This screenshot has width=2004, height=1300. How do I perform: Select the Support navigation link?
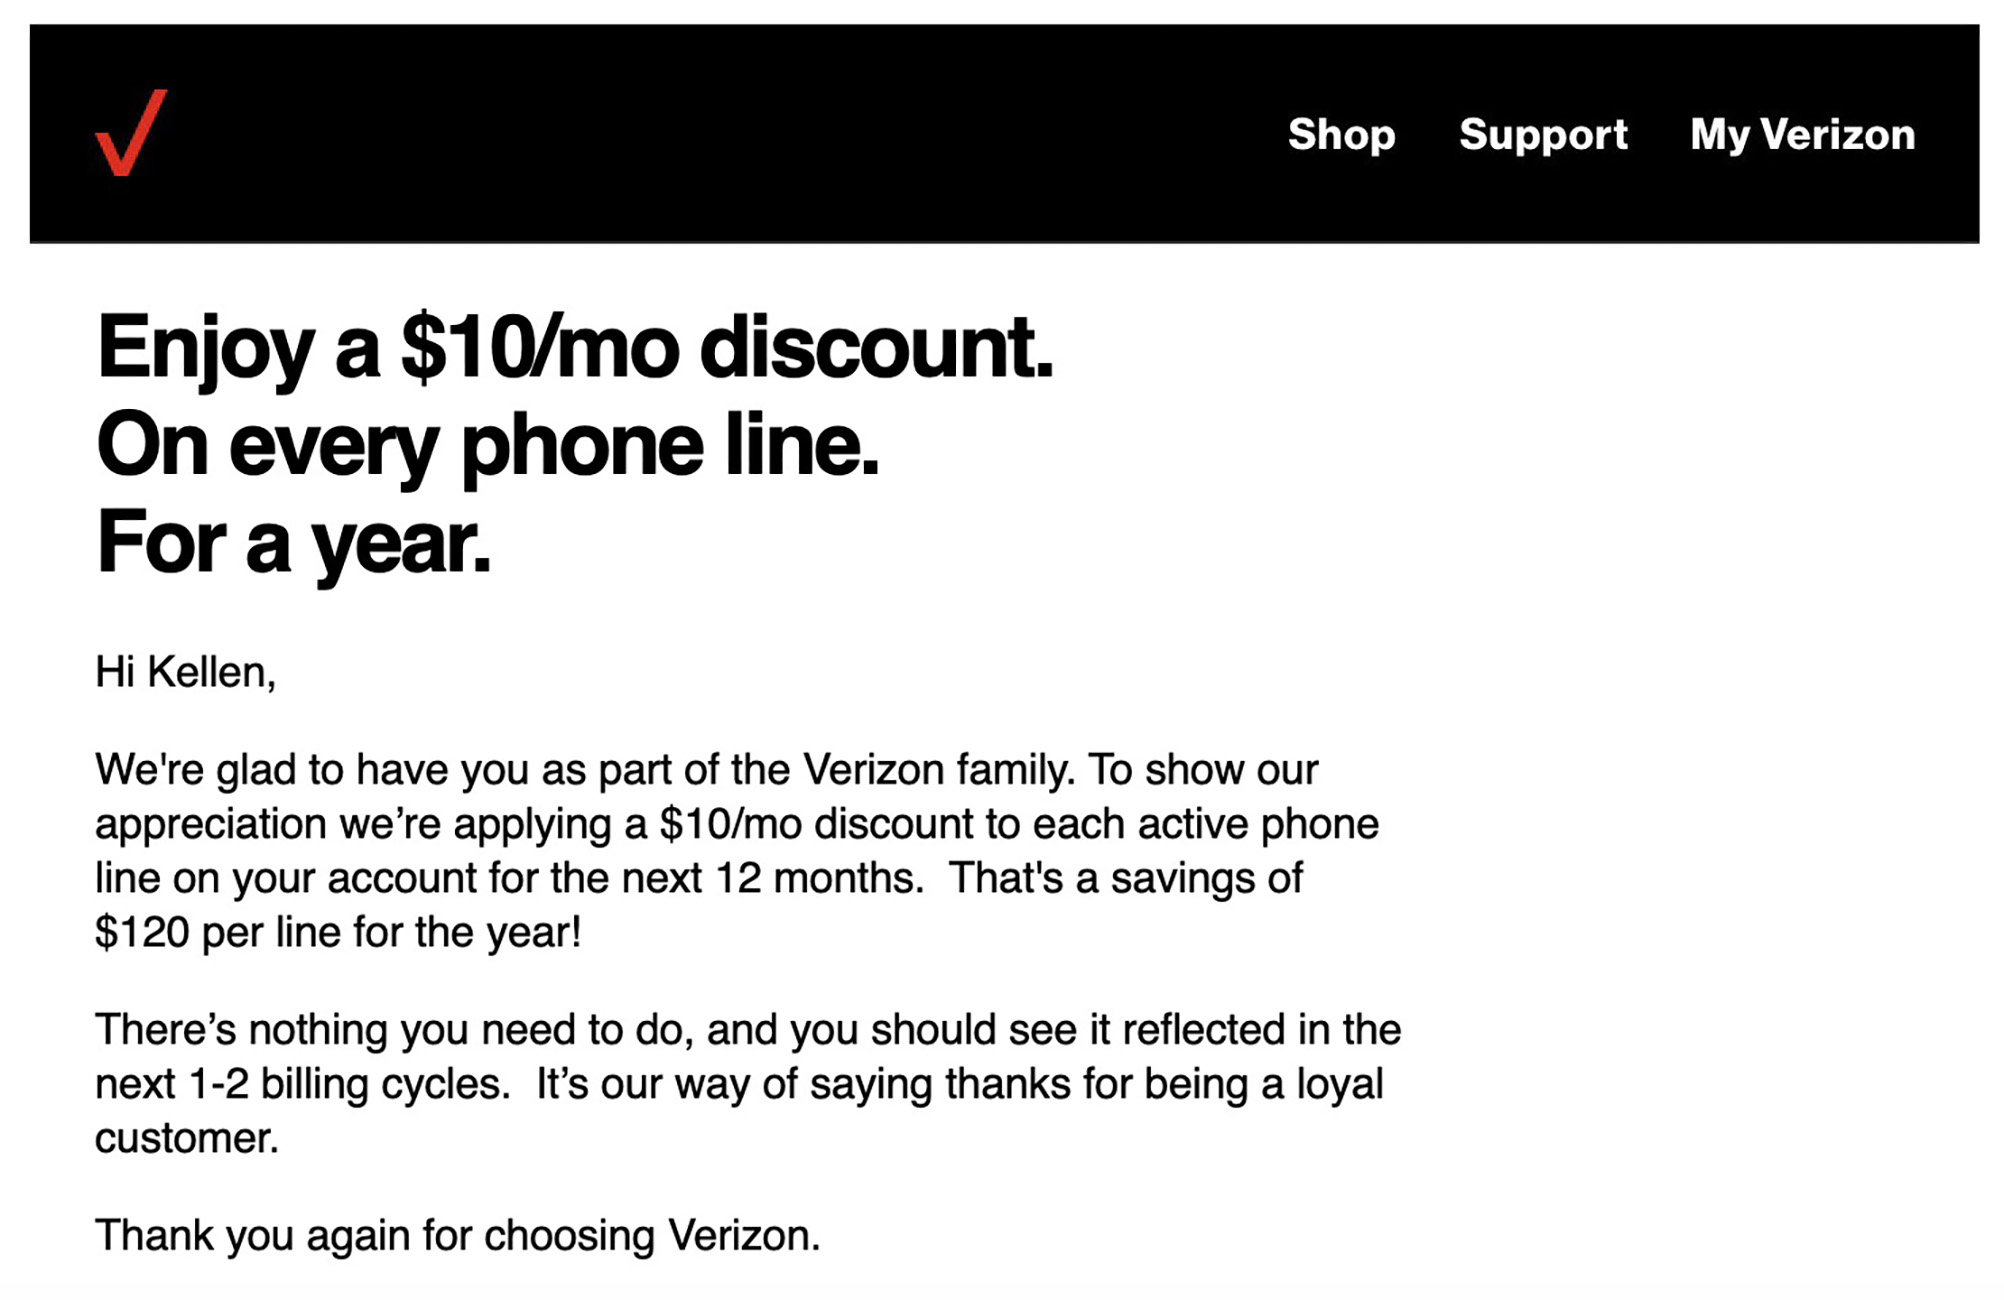pos(1544,135)
